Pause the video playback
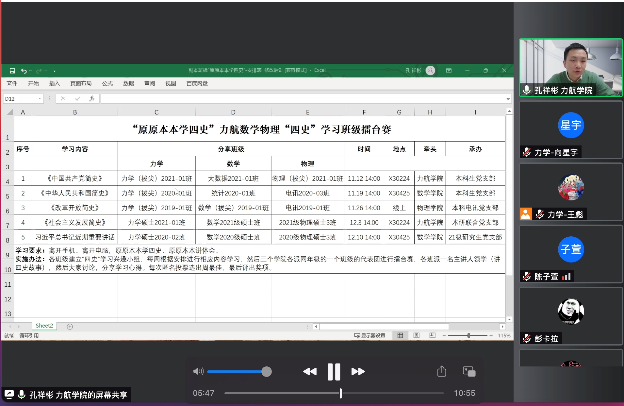624x406 pixels. coord(333,371)
